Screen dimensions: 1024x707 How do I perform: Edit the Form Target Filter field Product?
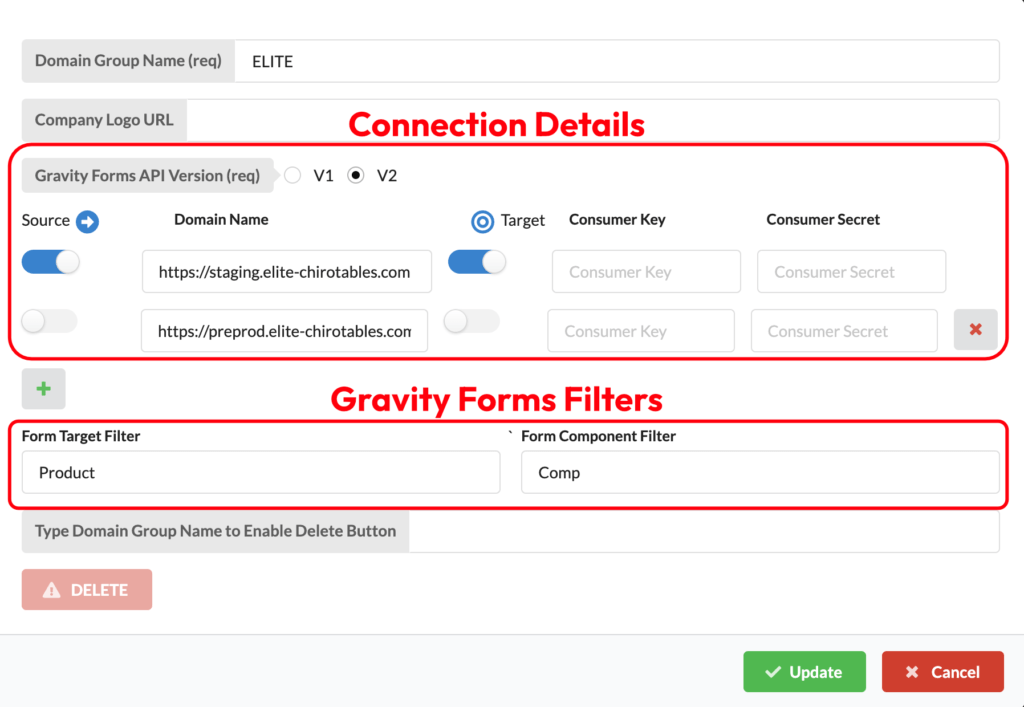(x=261, y=472)
